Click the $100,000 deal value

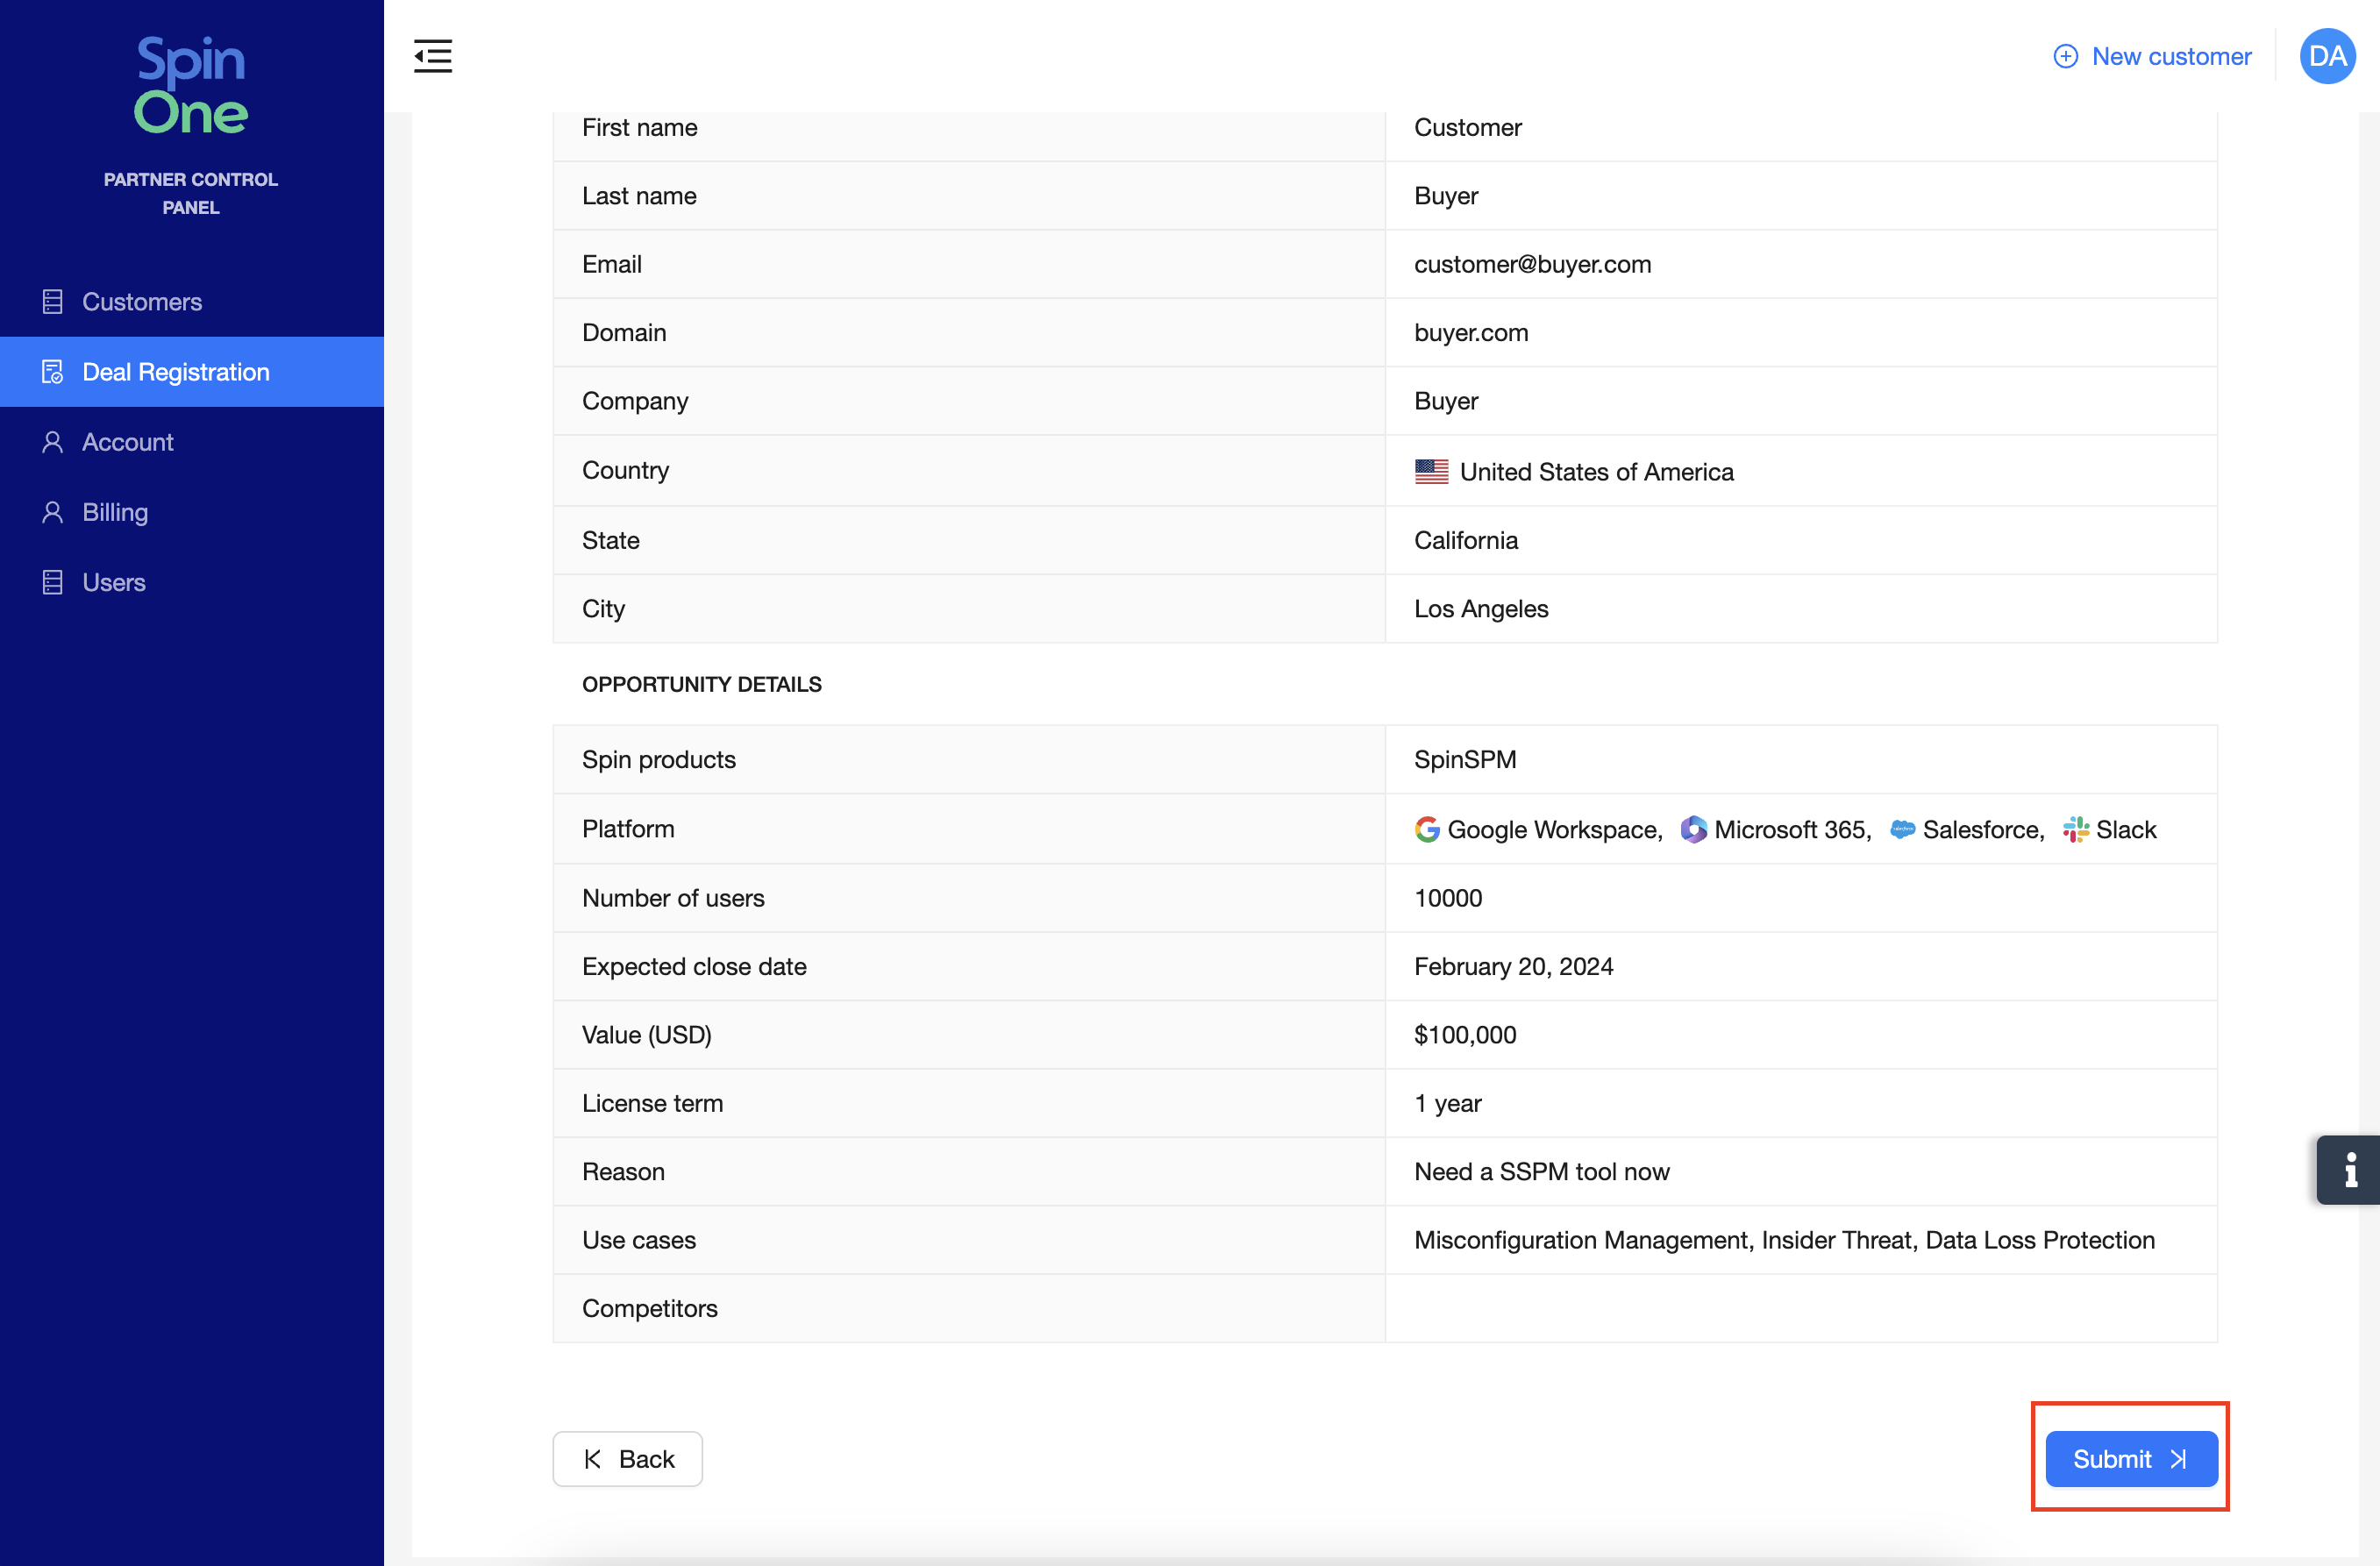click(x=1464, y=1034)
